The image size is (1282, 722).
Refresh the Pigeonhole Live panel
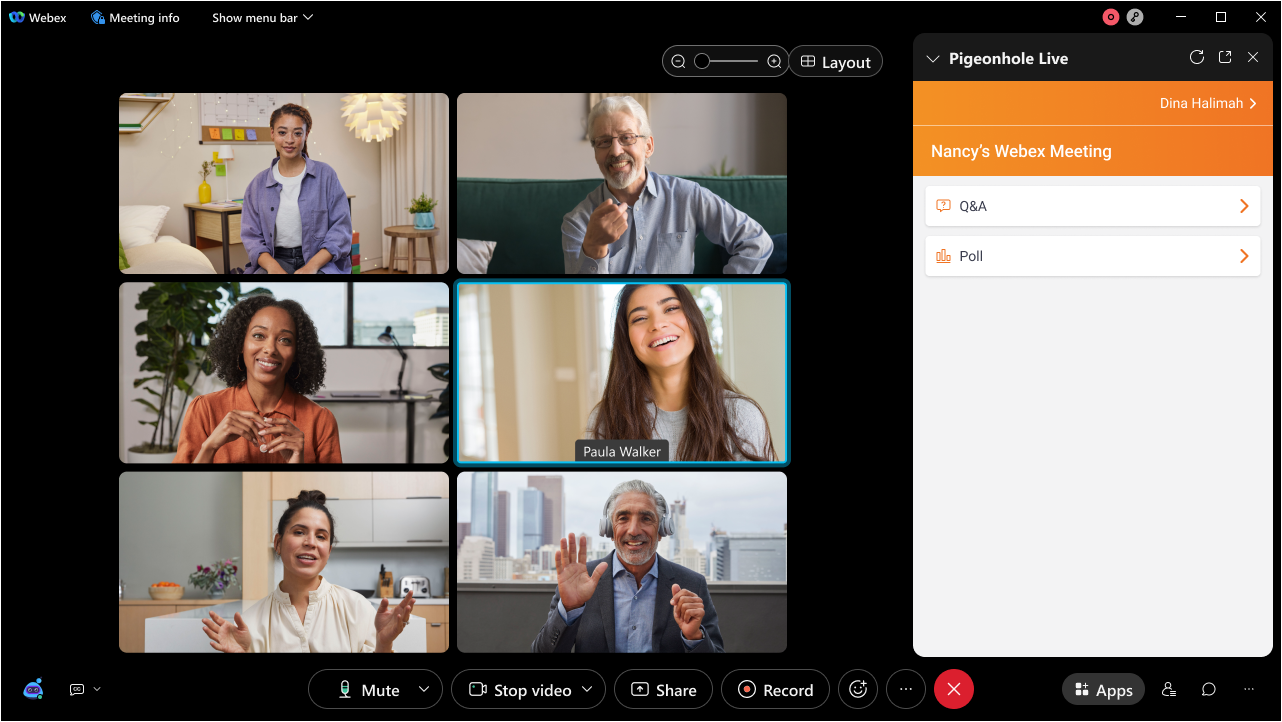[x=1196, y=58]
